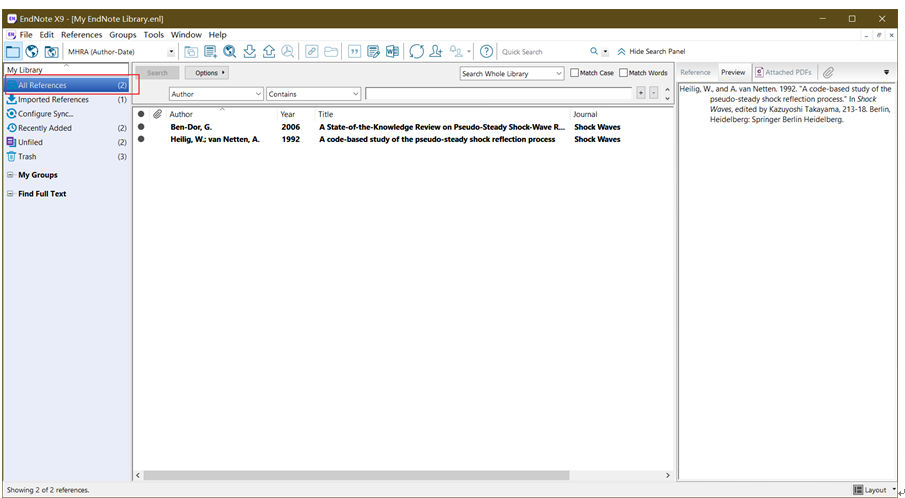Toggle the unread dot for Heilig row
This screenshot has width=905, height=498.
click(141, 139)
